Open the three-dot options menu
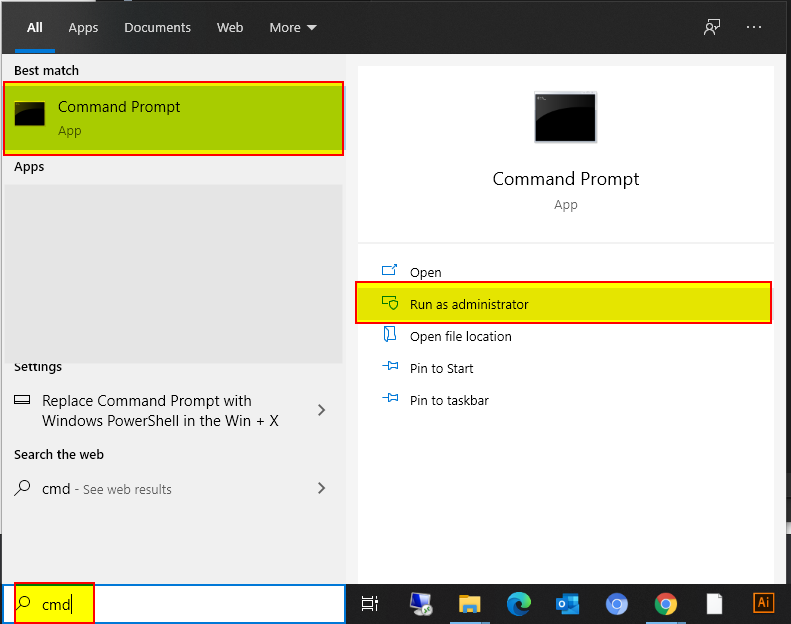The height and width of the screenshot is (624, 791). point(754,27)
